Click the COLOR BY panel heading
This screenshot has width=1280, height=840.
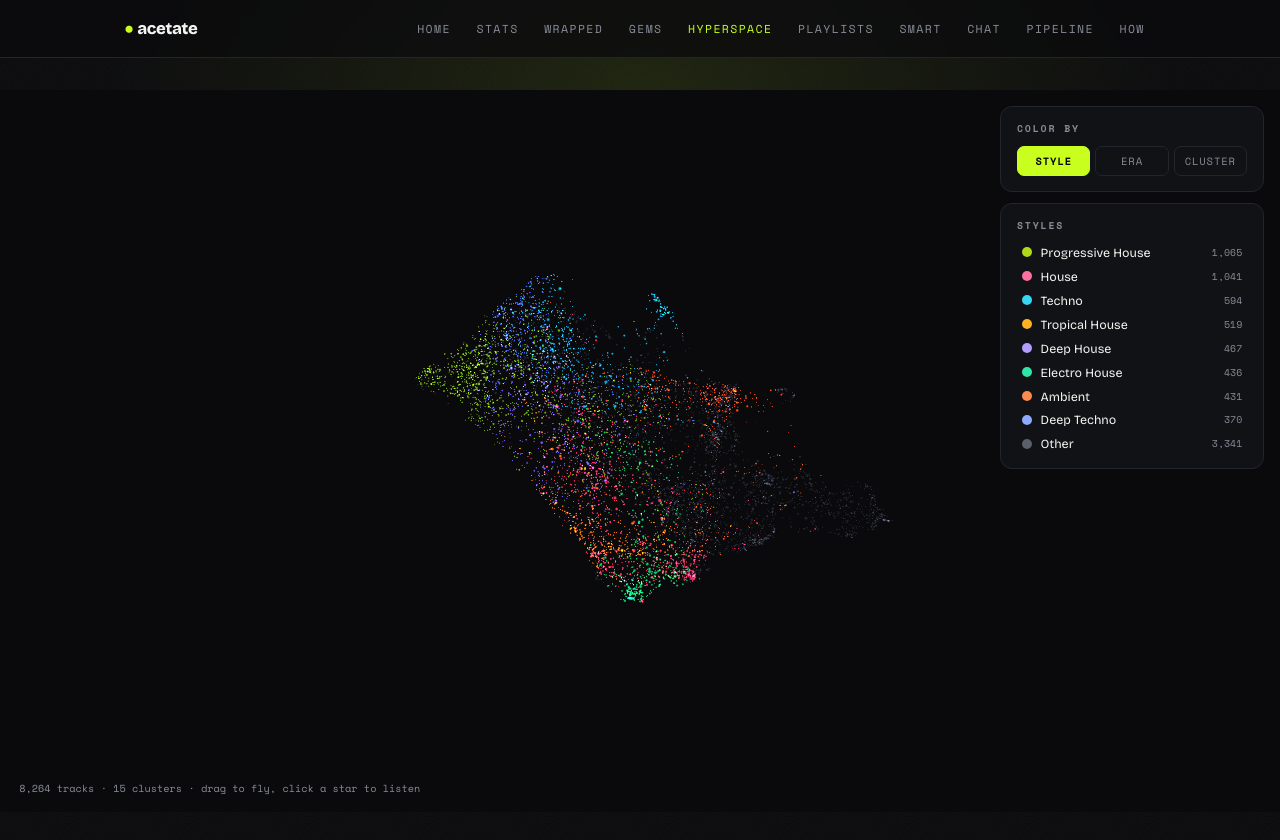point(1048,129)
